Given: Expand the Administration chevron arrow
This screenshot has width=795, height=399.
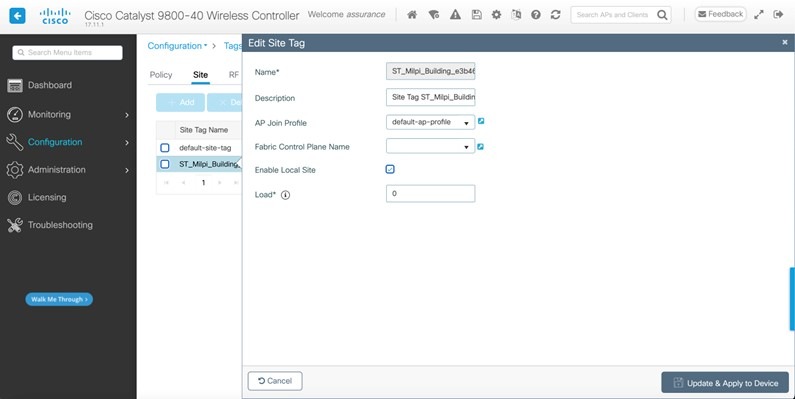Looking at the screenshot, I should click(127, 170).
